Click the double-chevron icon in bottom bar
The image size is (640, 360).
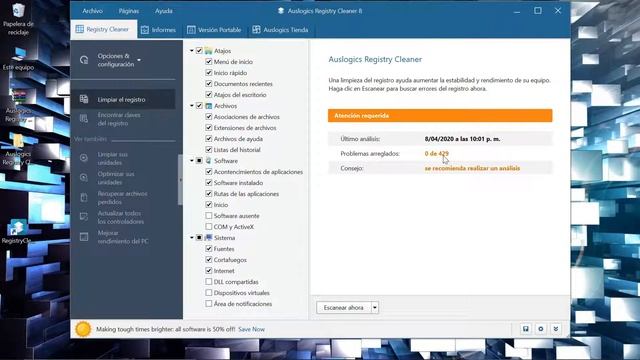(x=556, y=329)
